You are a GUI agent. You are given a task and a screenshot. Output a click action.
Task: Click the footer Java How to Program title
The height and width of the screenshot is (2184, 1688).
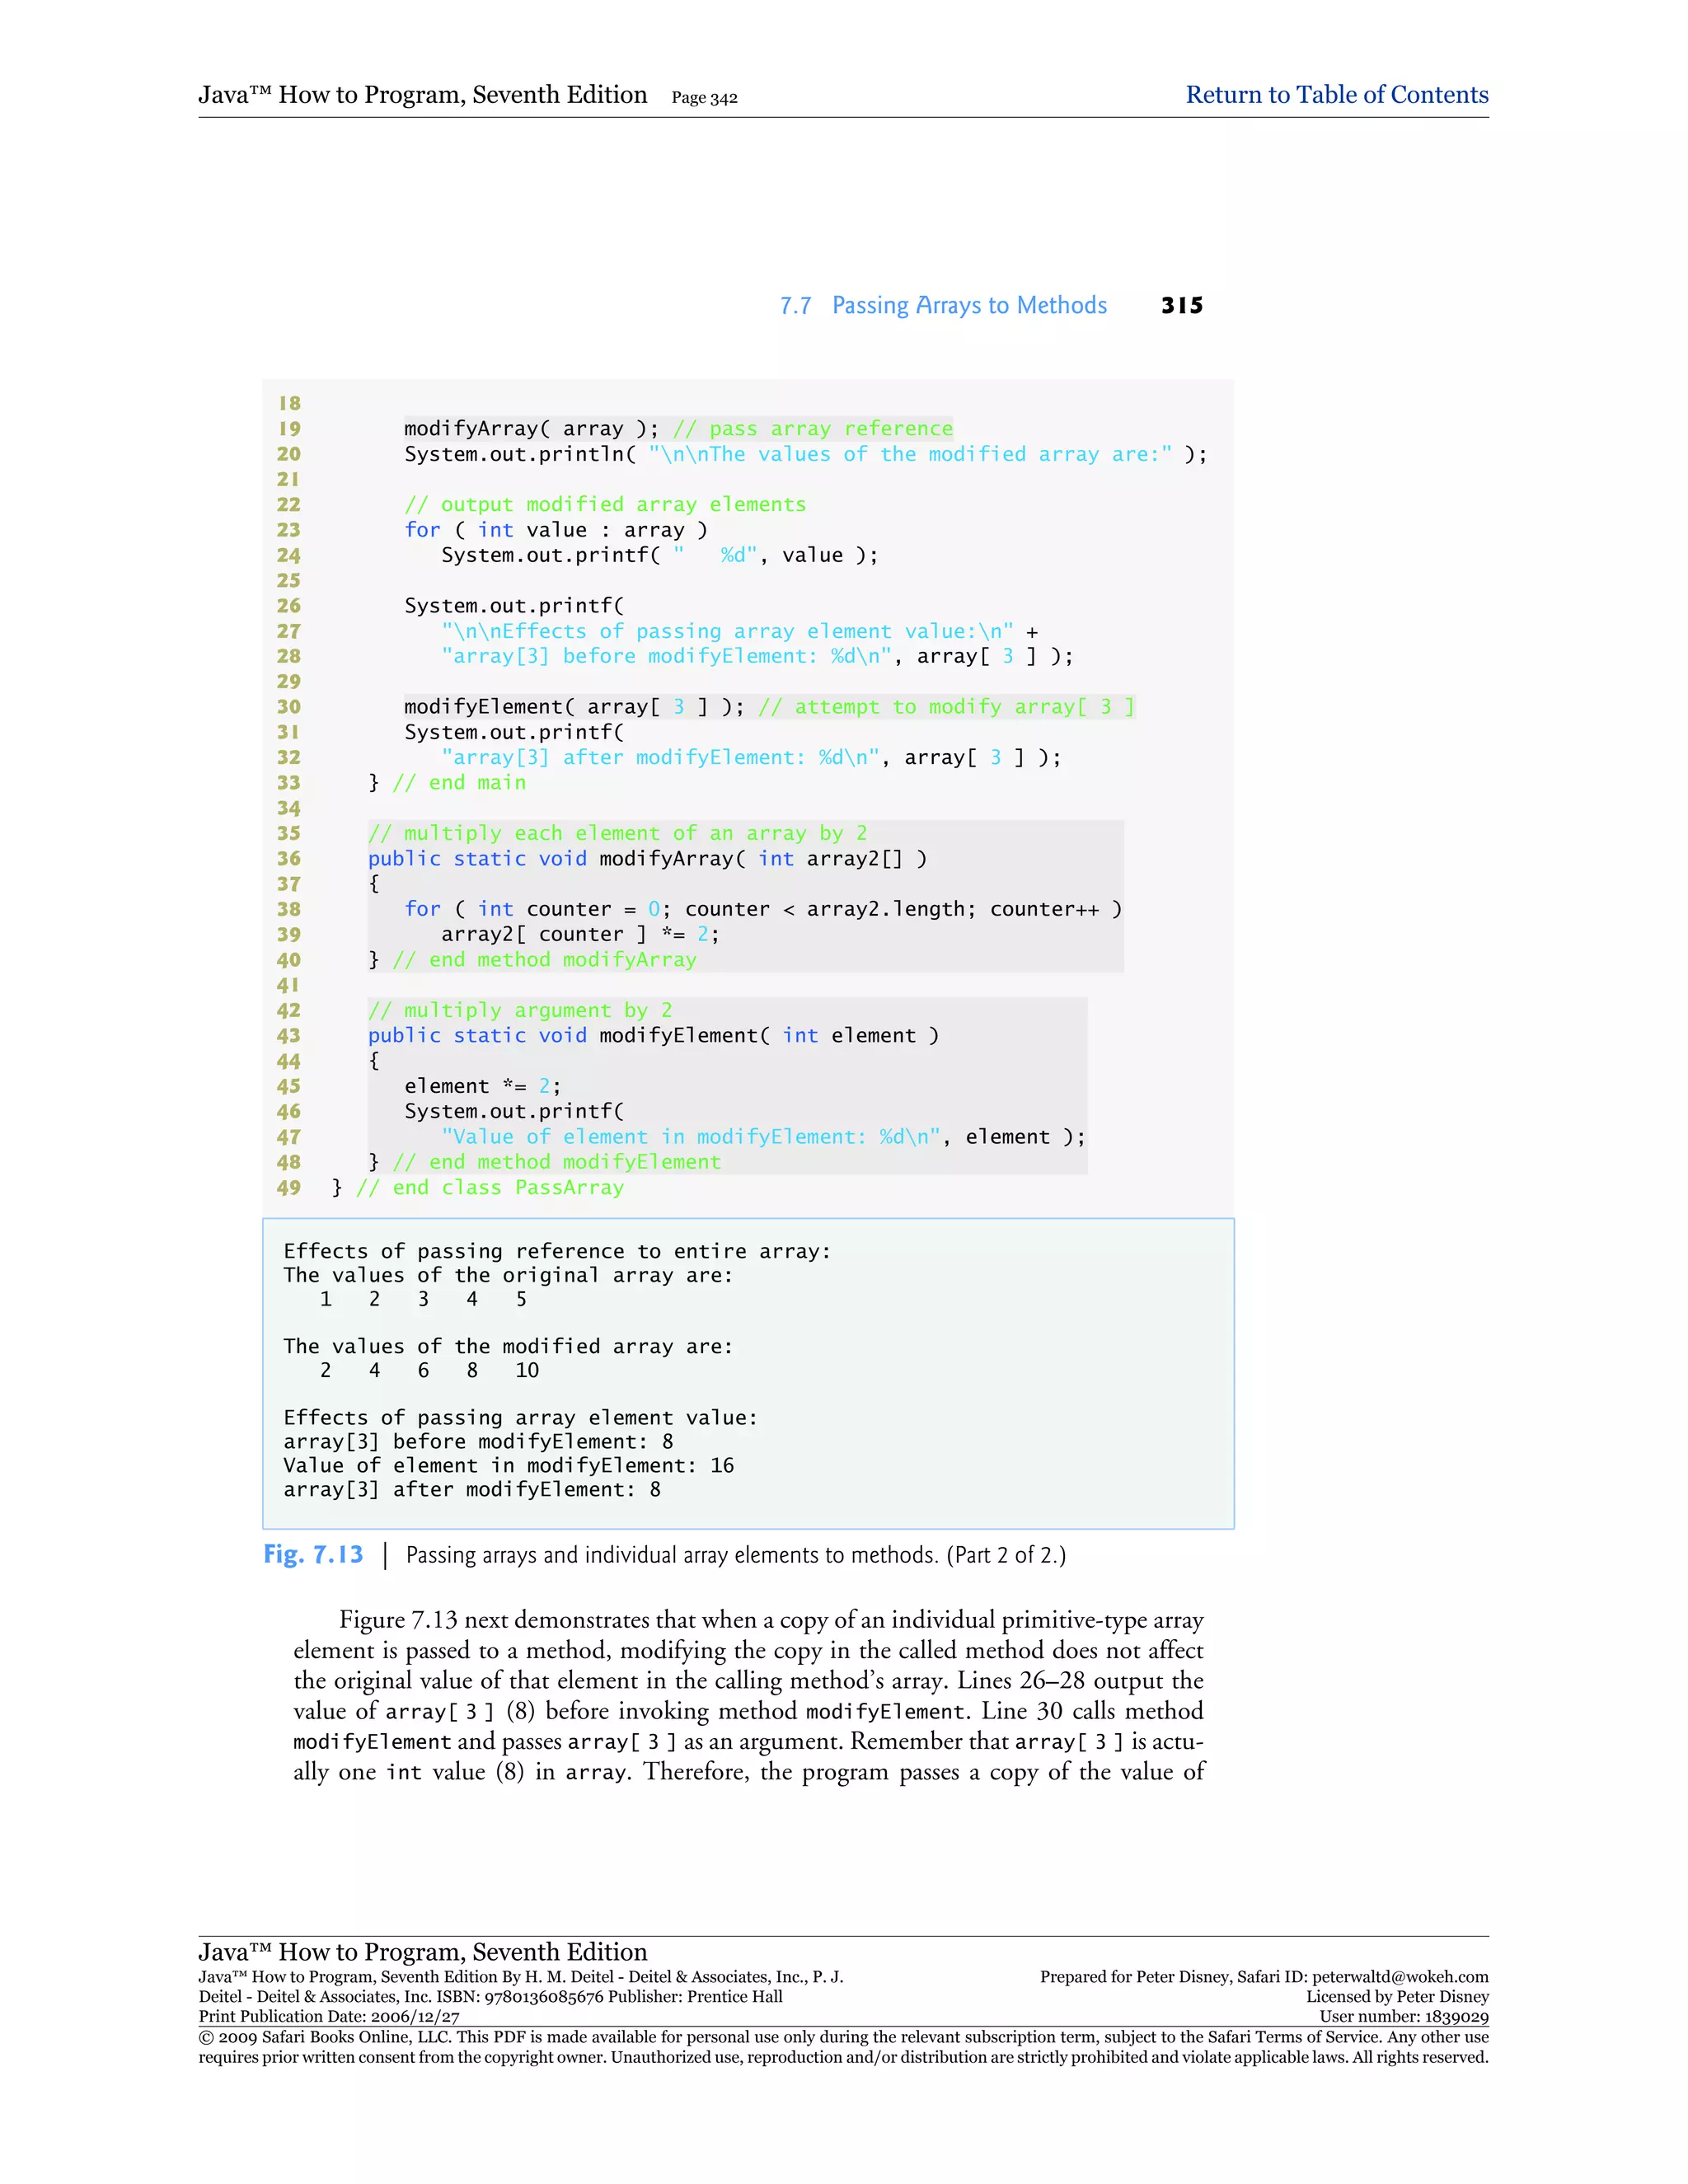(422, 1951)
